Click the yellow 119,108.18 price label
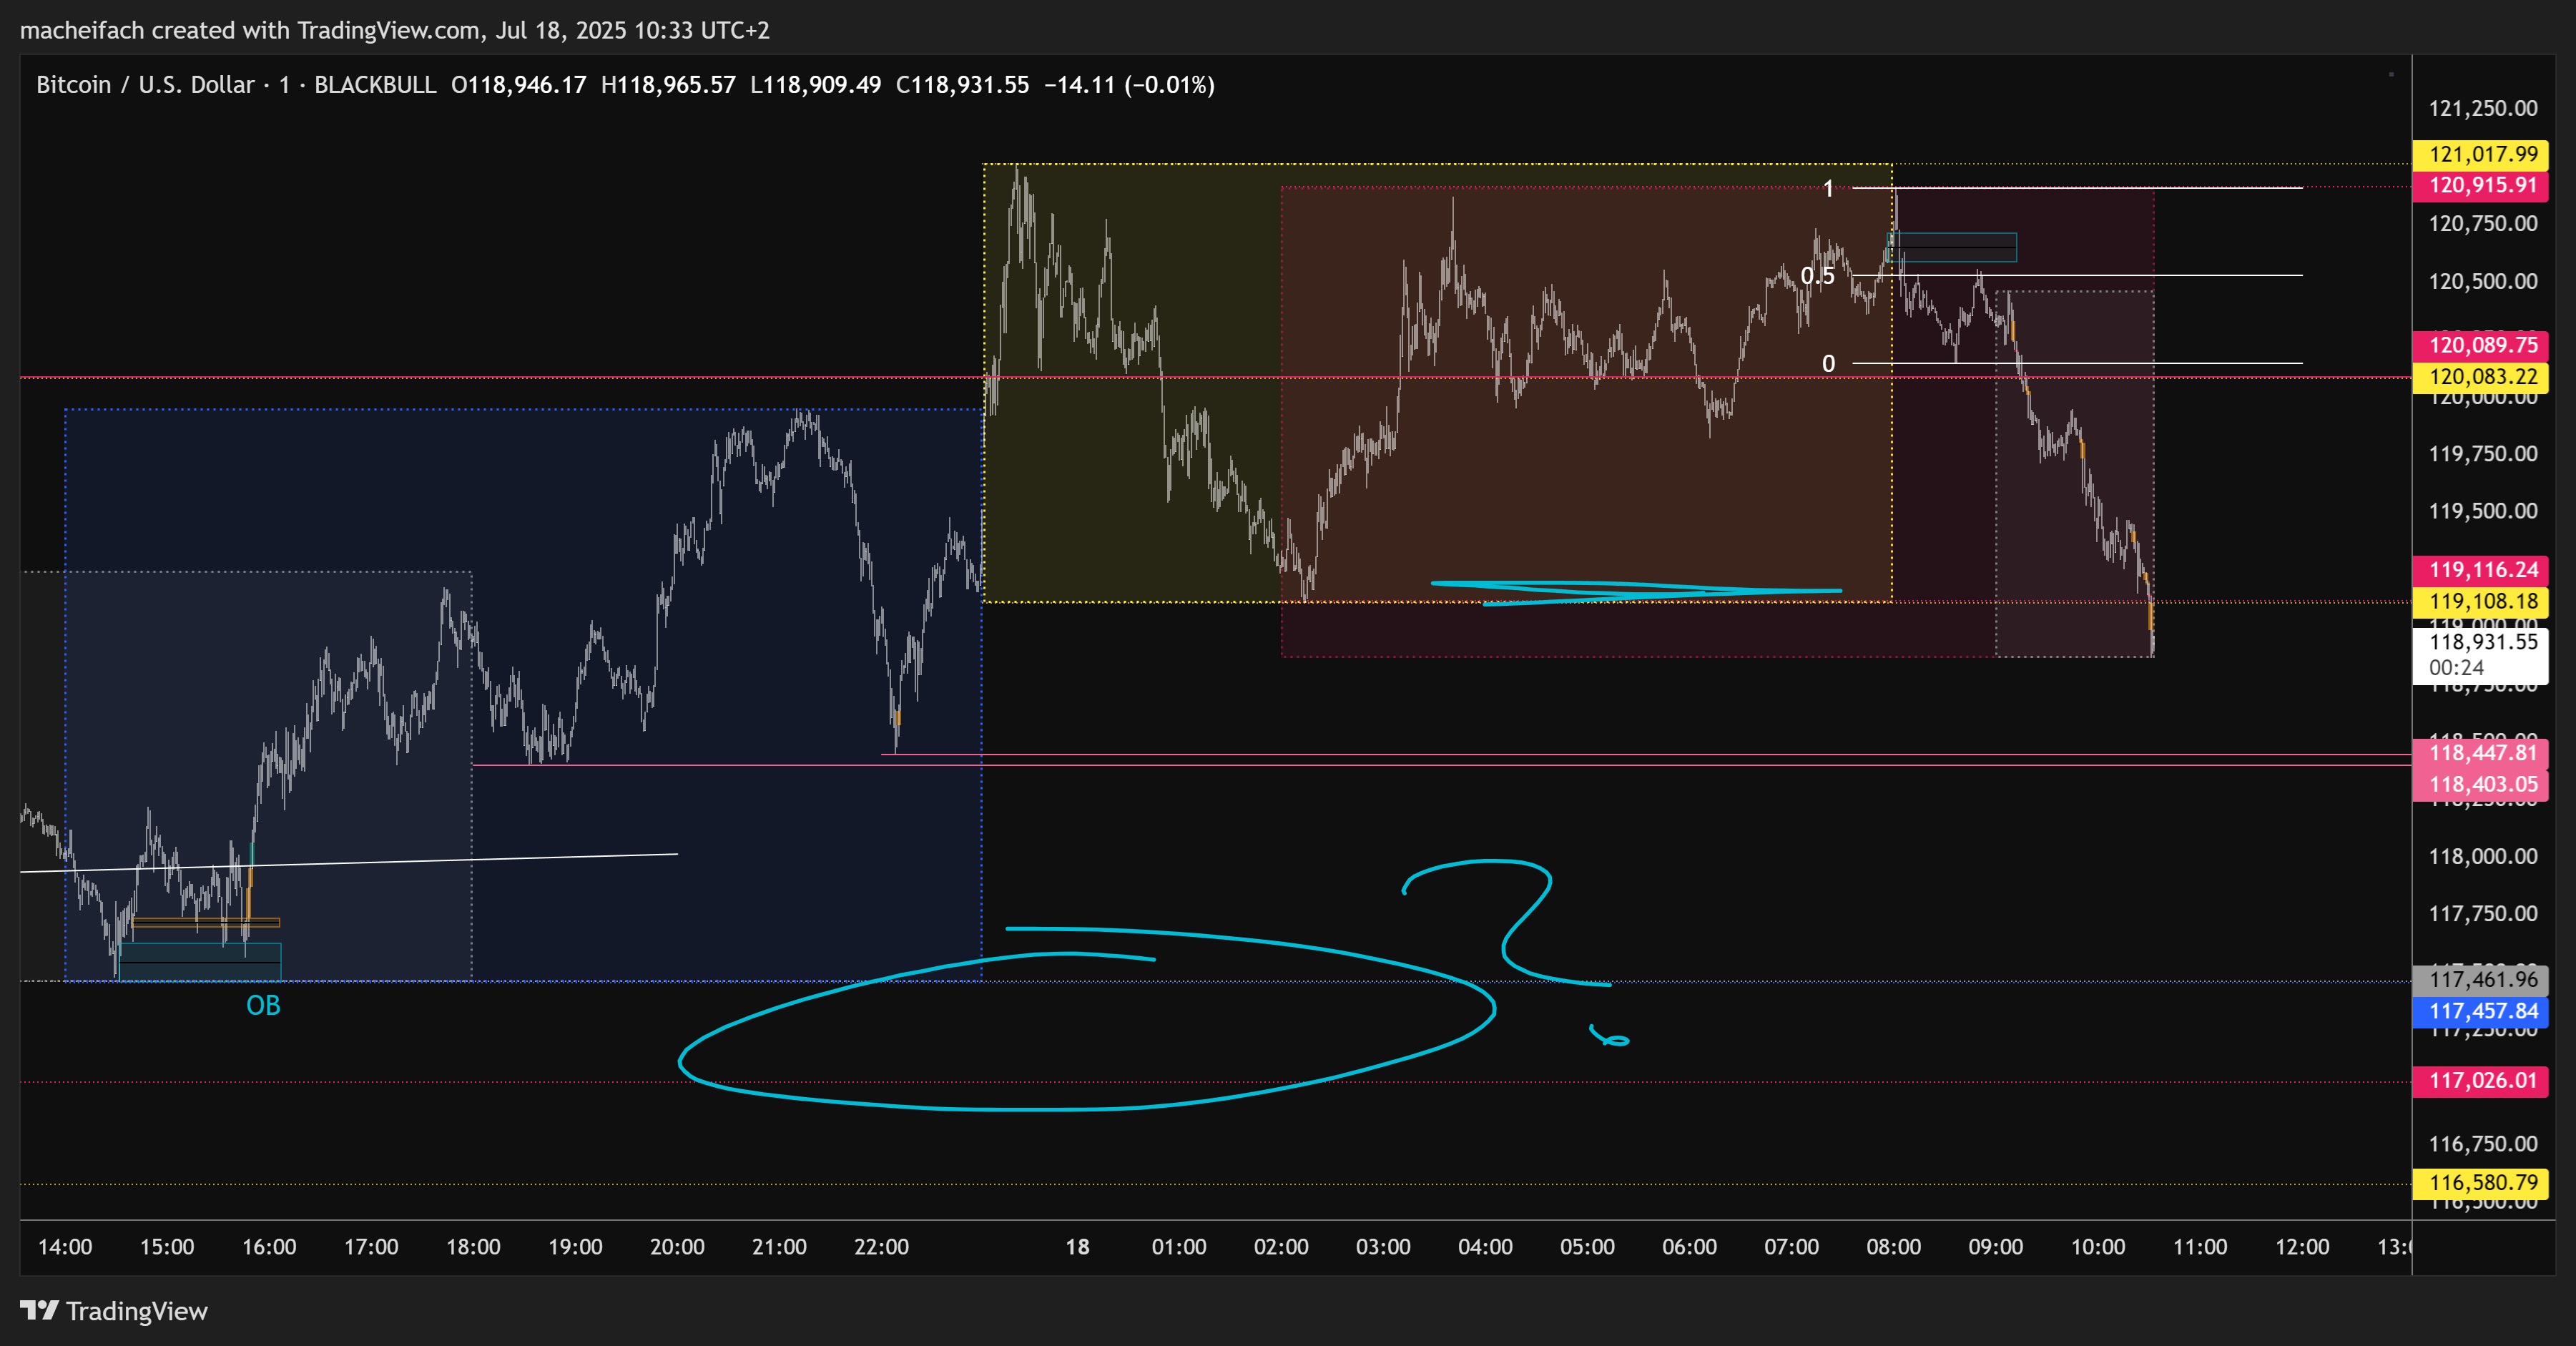The width and height of the screenshot is (2576, 1346). pos(2482,601)
